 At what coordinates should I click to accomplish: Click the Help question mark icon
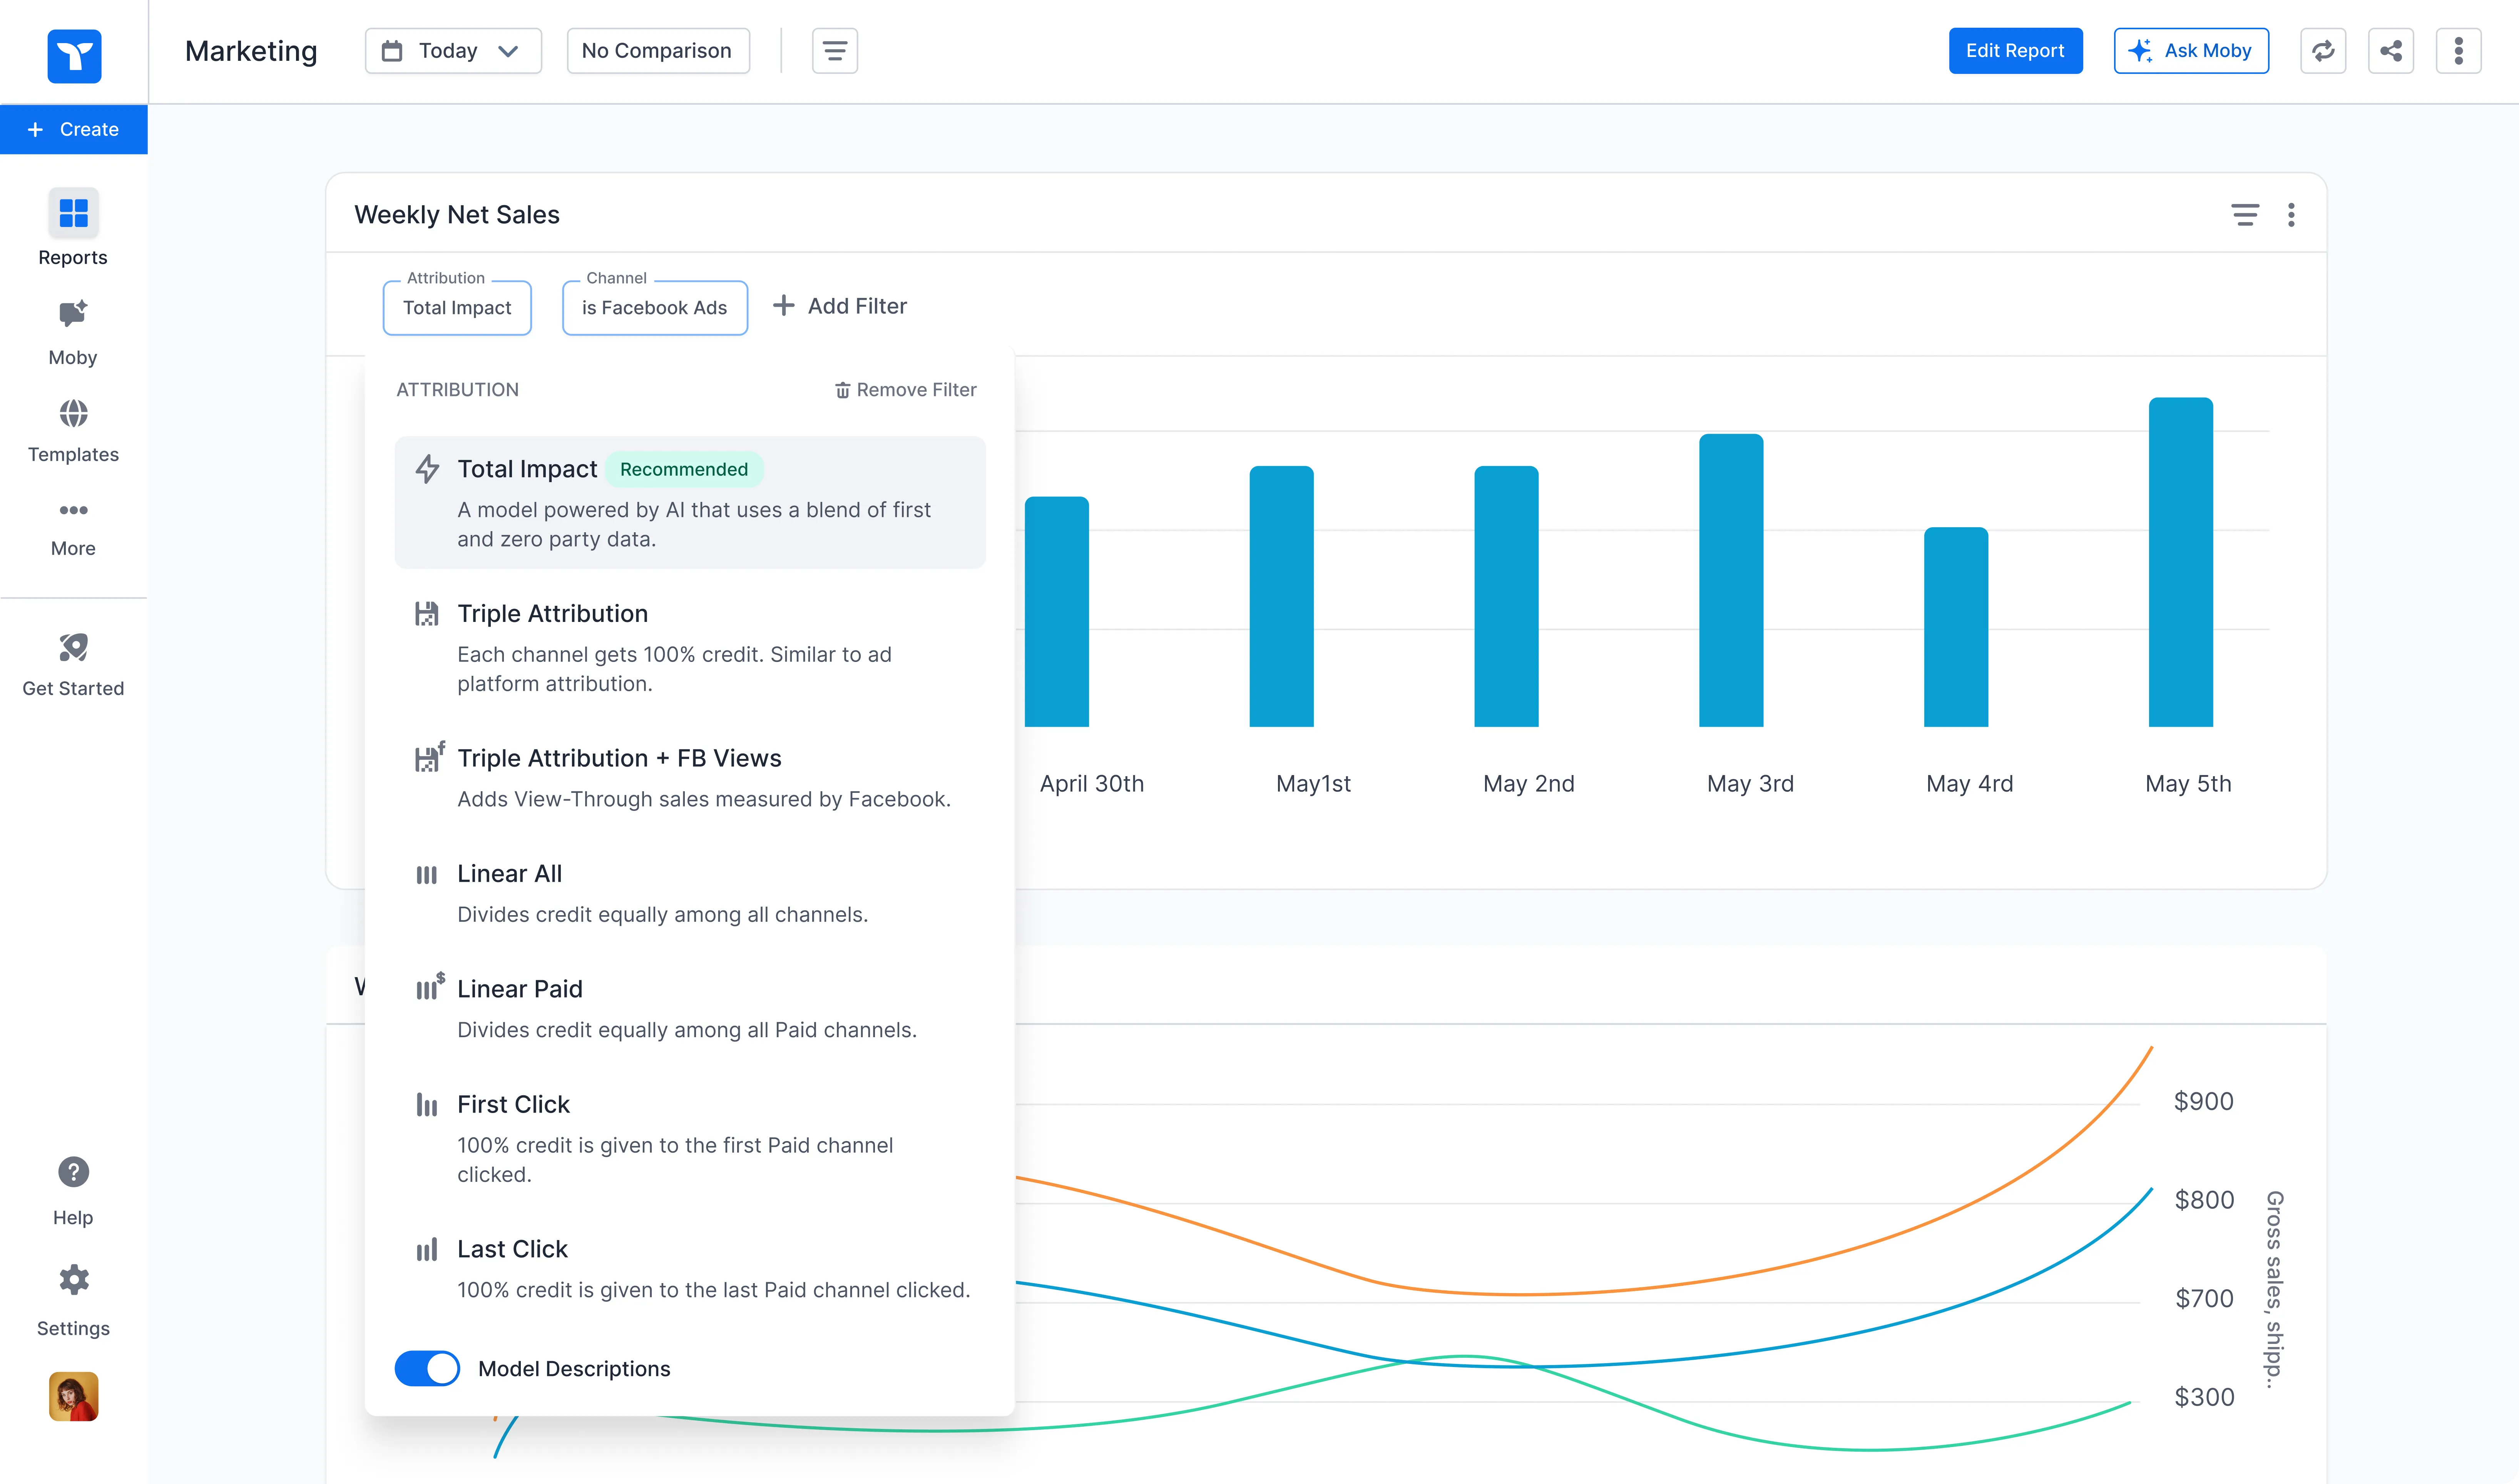(x=73, y=1172)
